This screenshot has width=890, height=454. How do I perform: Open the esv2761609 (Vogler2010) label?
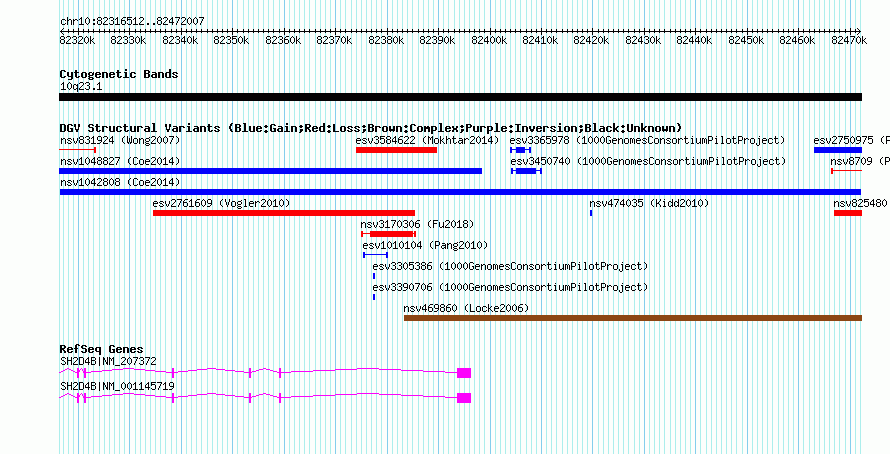pos(221,203)
